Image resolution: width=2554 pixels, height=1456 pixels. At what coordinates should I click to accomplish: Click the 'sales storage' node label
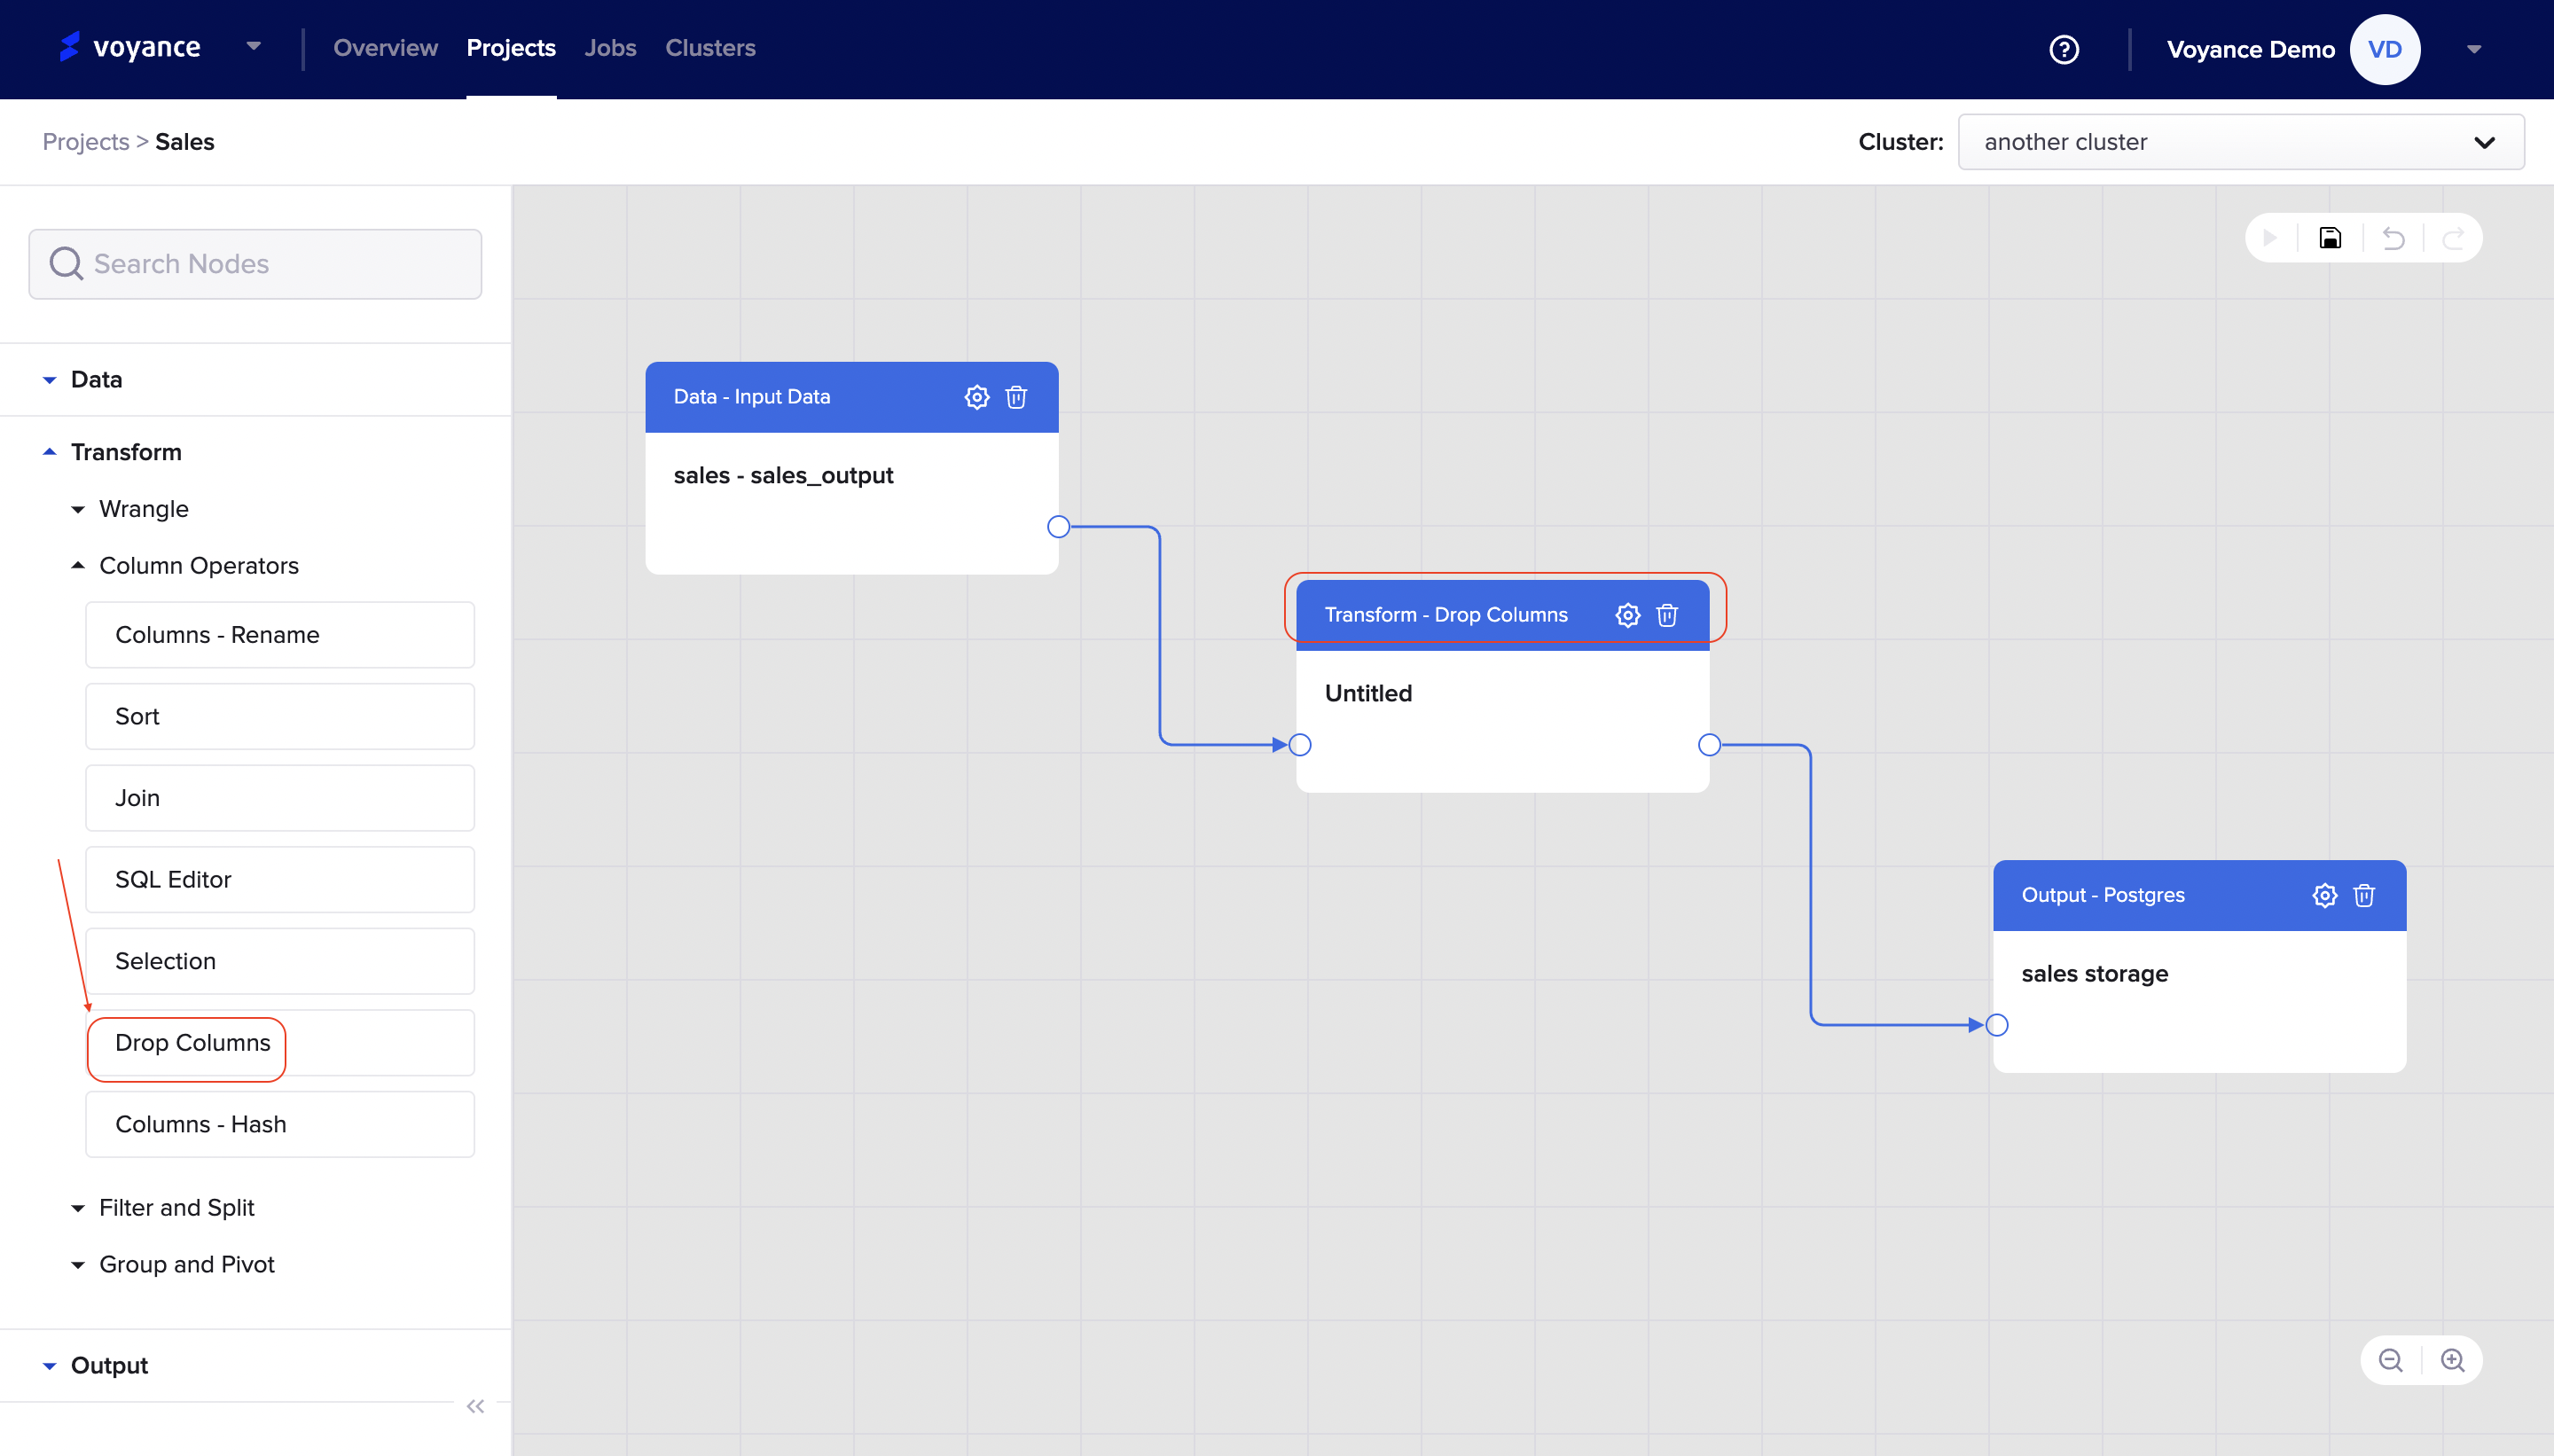pos(2094,974)
